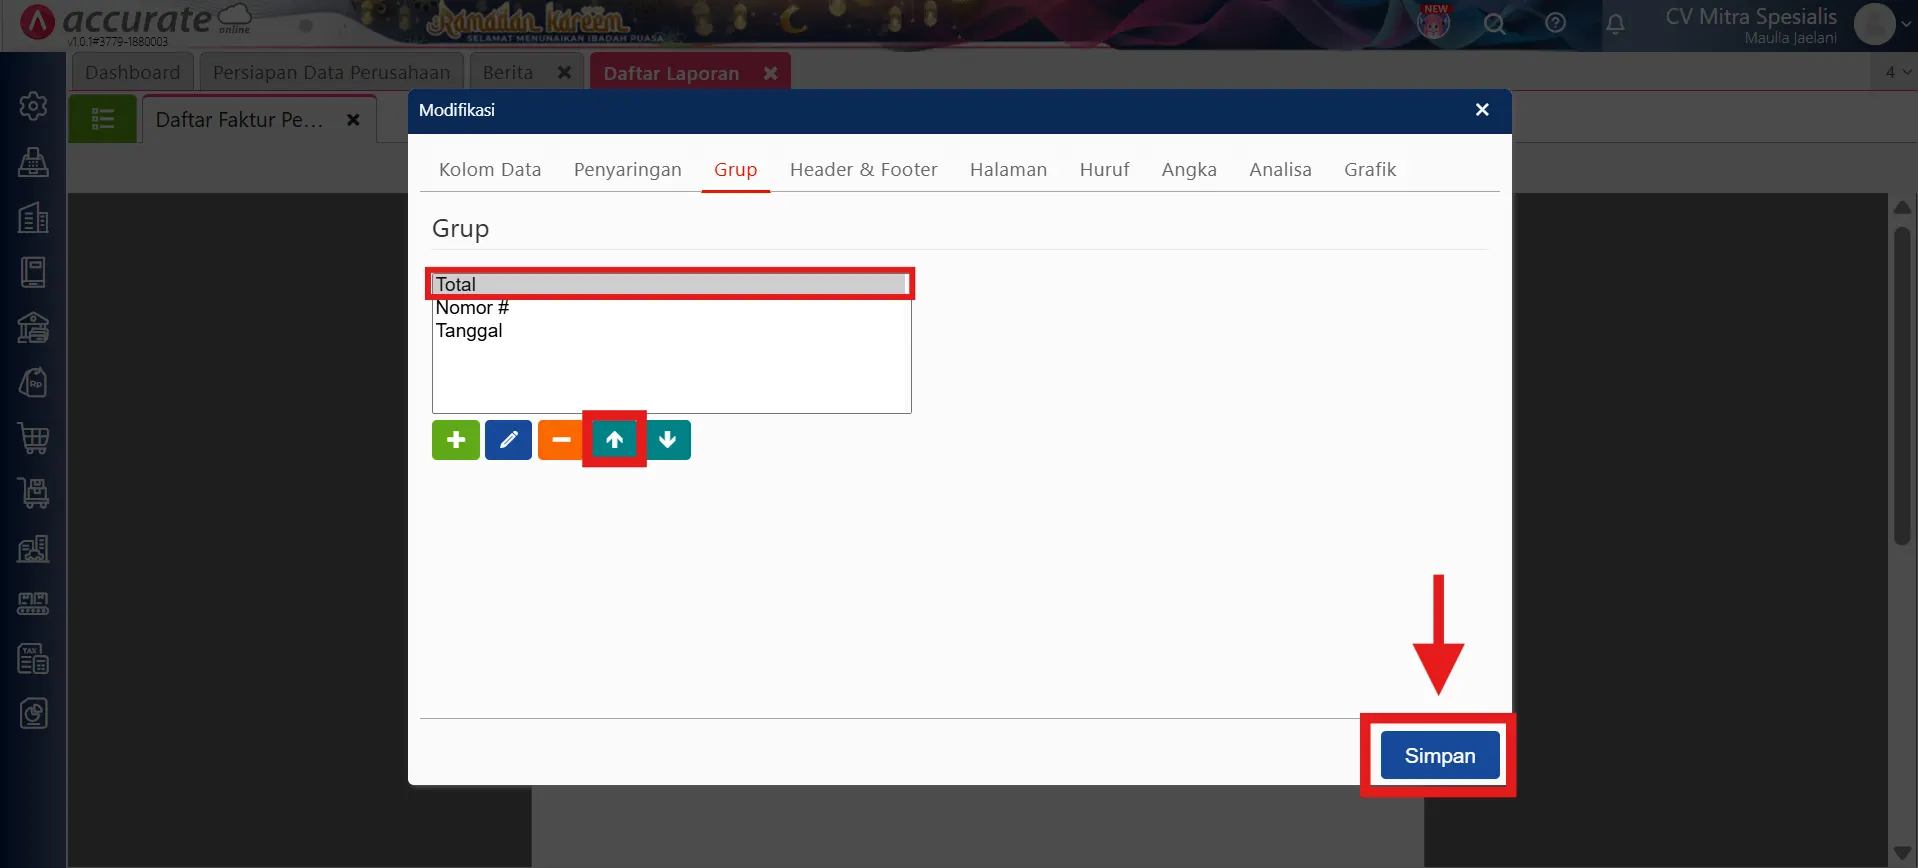The image size is (1918, 868).
Task: Open the help question mark icon
Action: tap(1555, 23)
